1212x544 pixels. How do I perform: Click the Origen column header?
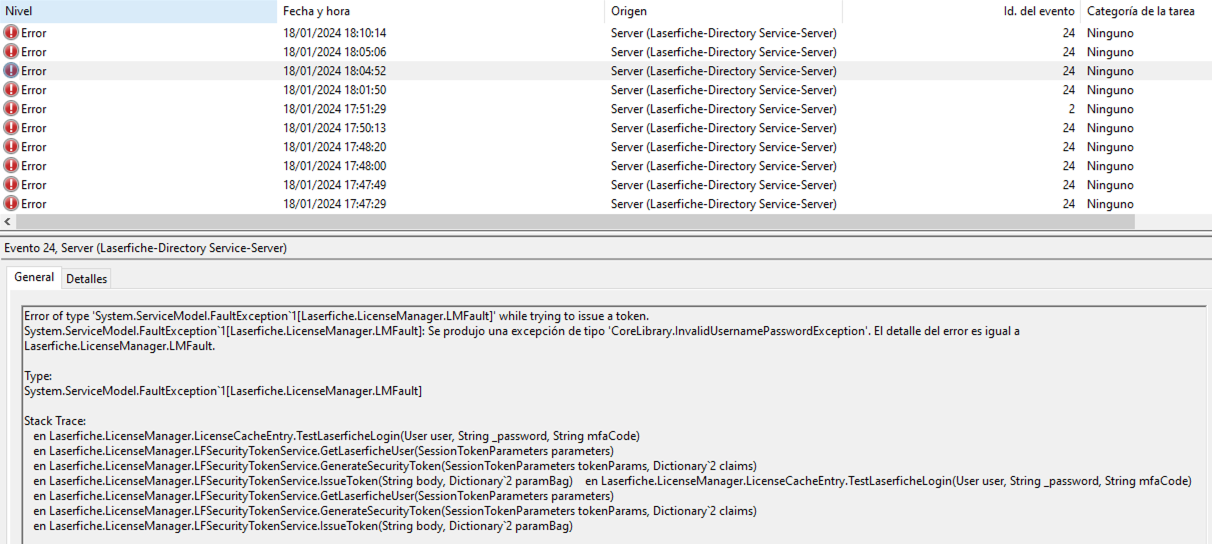[722, 11]
